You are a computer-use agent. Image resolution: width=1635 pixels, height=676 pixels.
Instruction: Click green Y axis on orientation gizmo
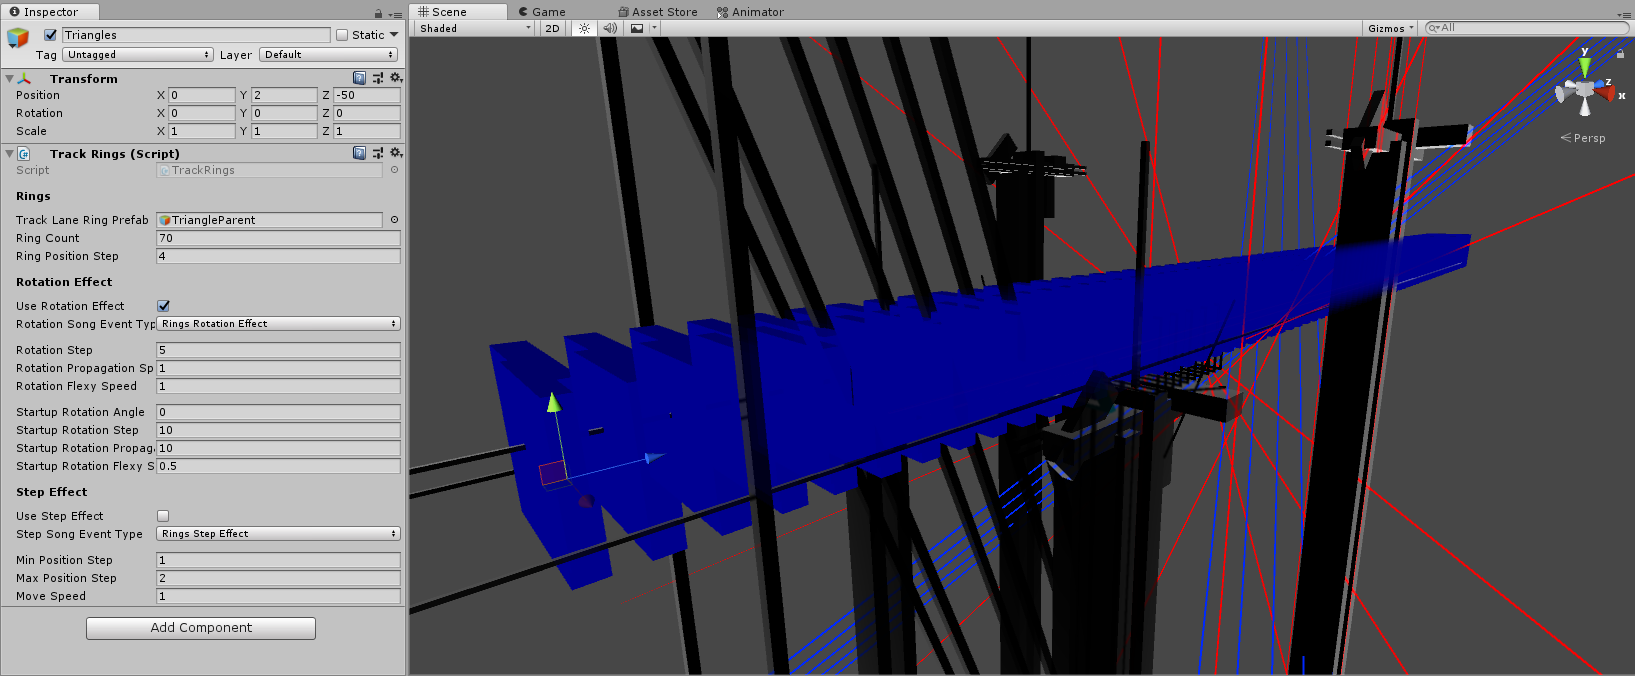tap(1584, 67)
